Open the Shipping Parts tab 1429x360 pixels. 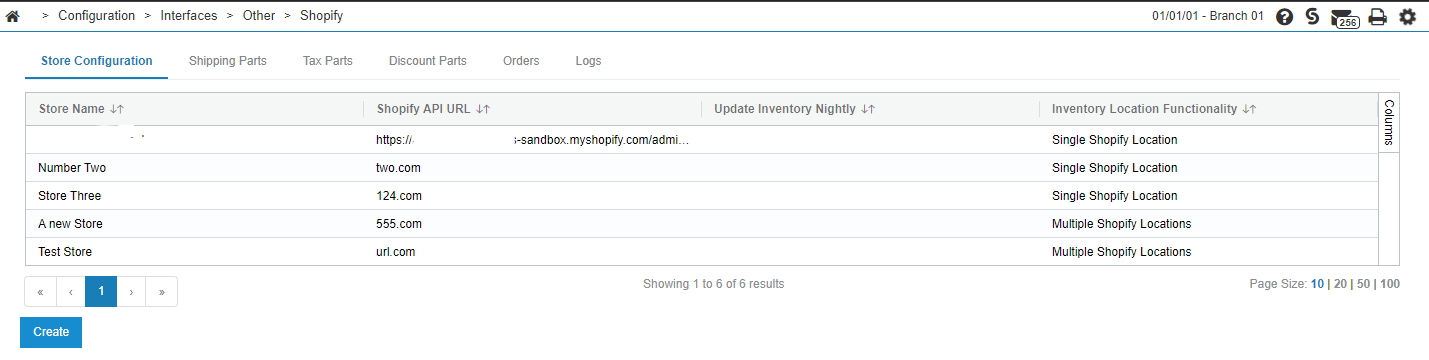pyautogui.click(x=228, y=61)
